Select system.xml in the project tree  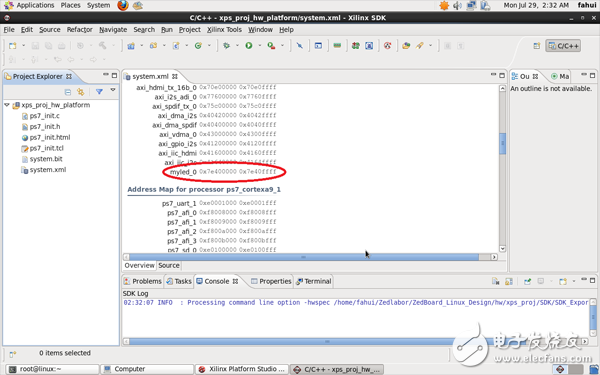[48, 170]
